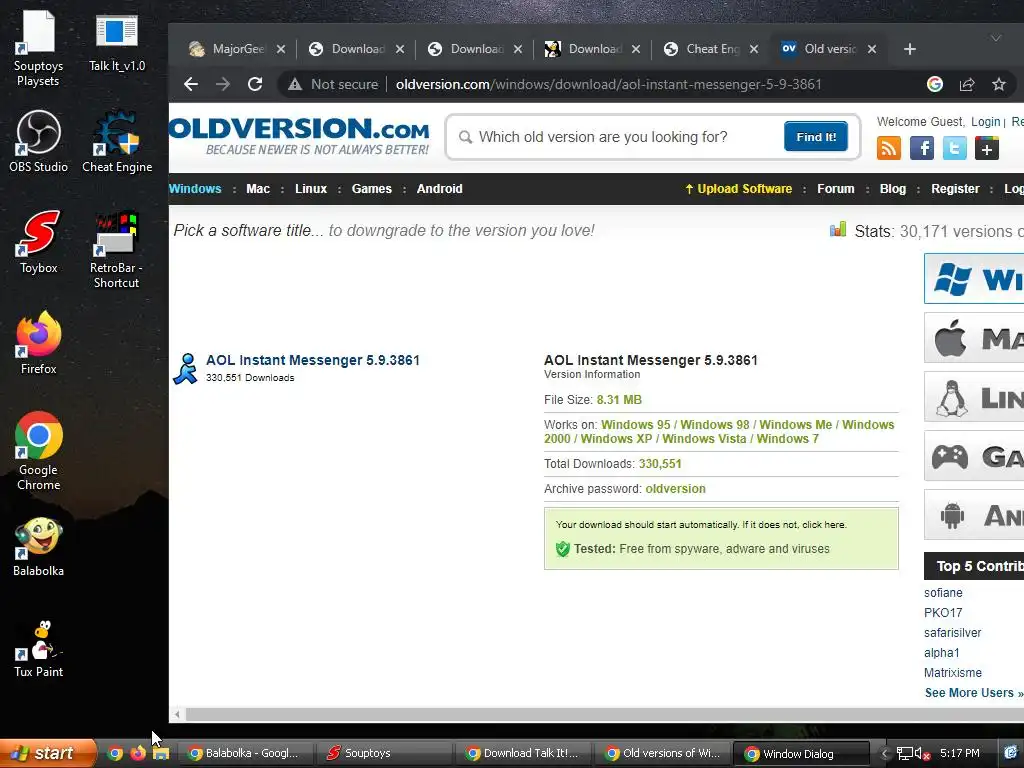Click the Not secure warning icon
This screenshot has width=1024, height=768.
pos(295,84)
